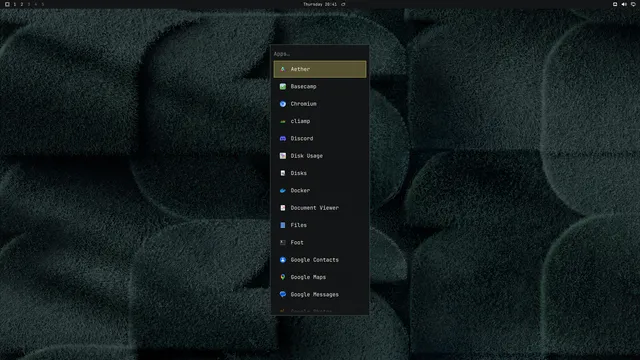Open the Disks entry
Viewport: 640px width, 360px height.
pos(320,173)
